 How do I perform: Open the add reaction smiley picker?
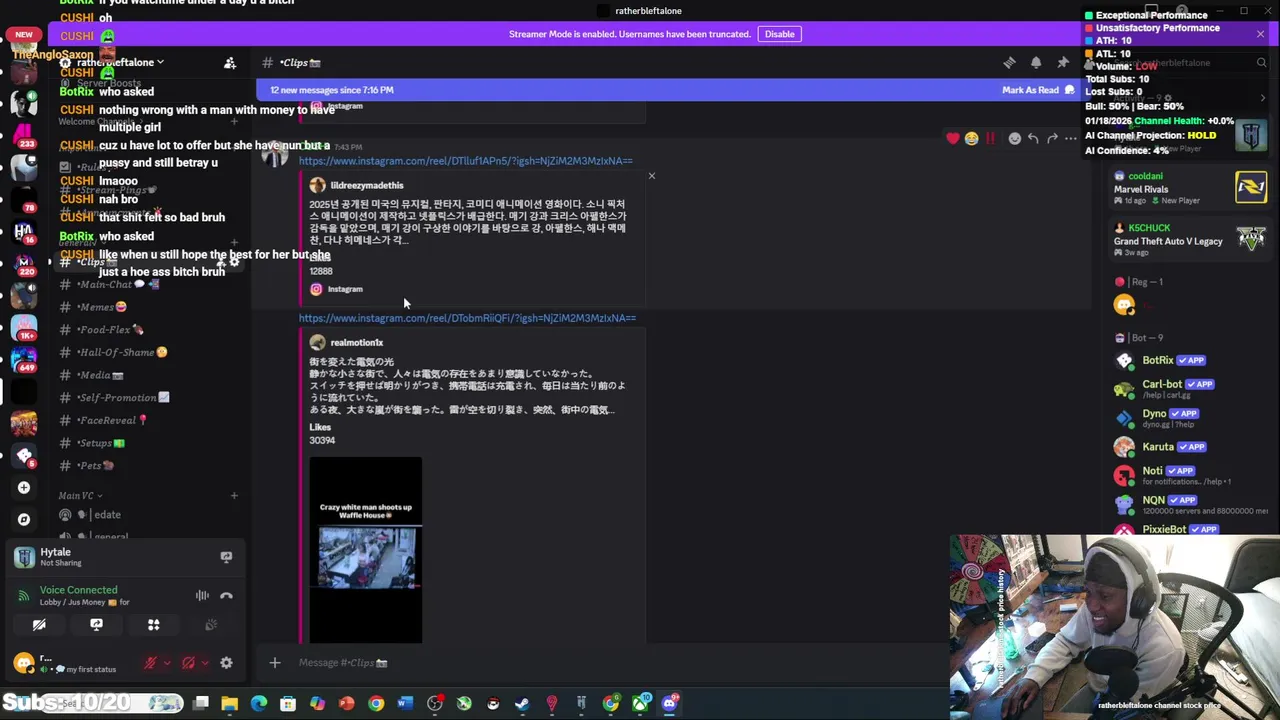coord(1015,138)
